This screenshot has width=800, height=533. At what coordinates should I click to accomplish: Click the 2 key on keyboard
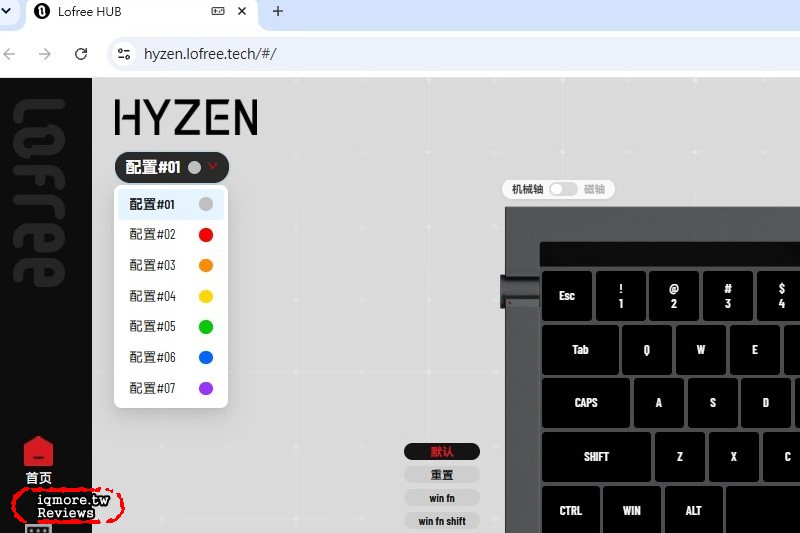pos(674,296)
